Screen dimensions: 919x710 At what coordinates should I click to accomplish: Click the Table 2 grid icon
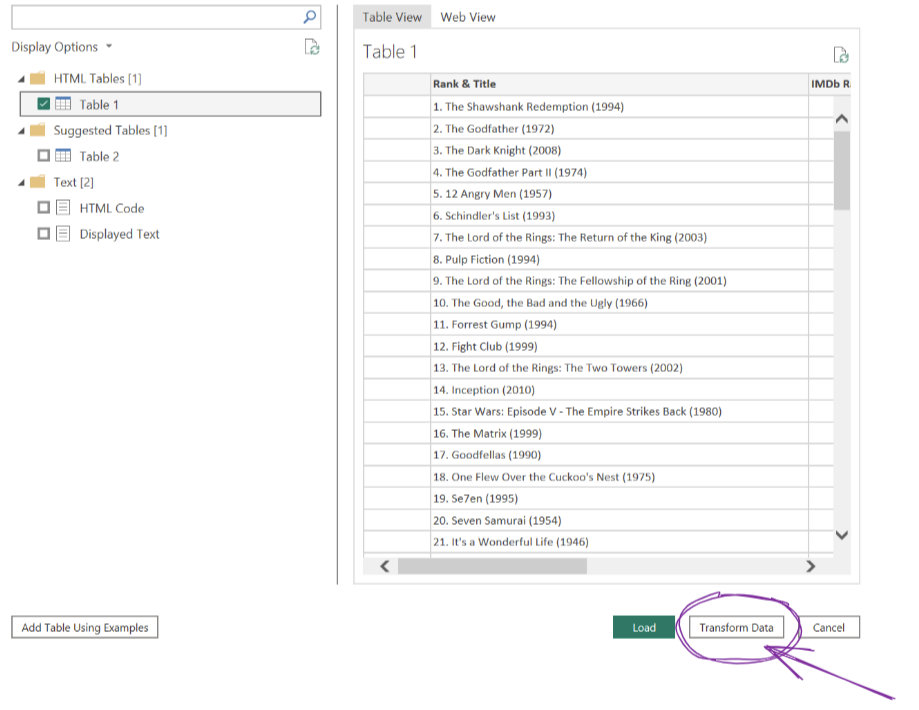click(x=63, y=156)
